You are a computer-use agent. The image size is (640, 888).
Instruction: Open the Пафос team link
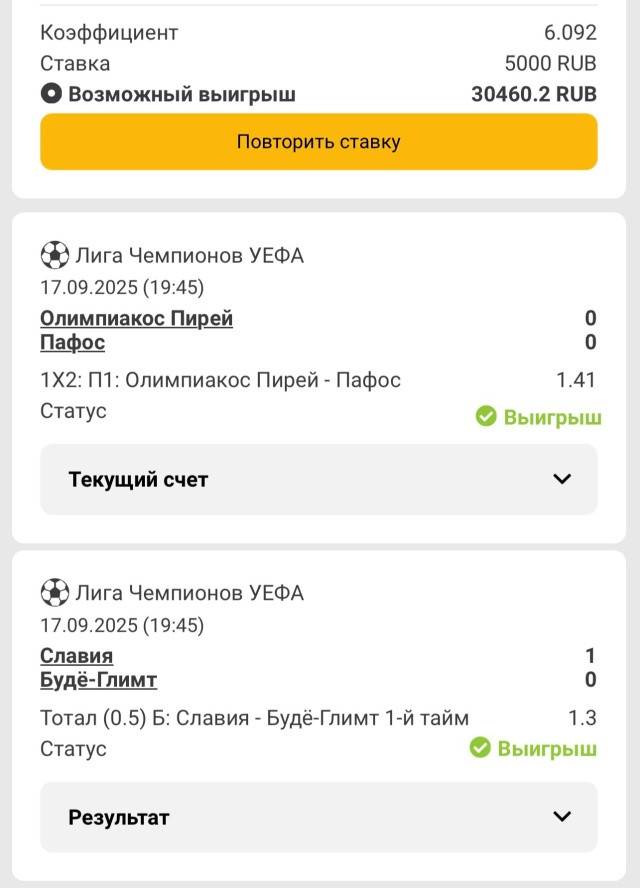[72, 343]
